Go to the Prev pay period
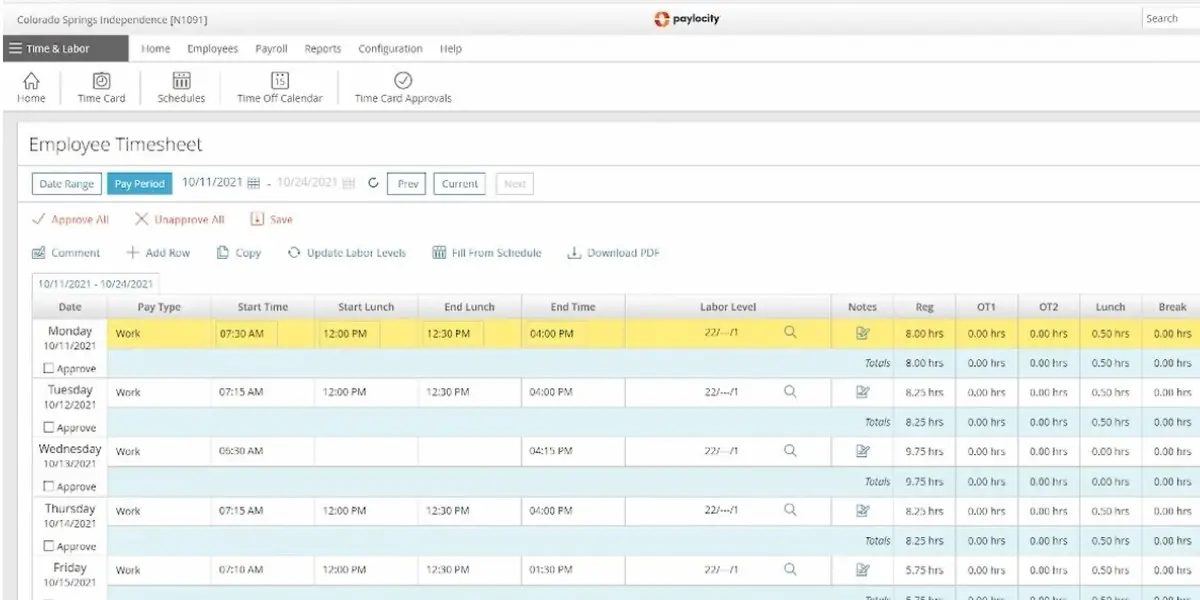1200x600 pixels. click(x=408, y=184)
